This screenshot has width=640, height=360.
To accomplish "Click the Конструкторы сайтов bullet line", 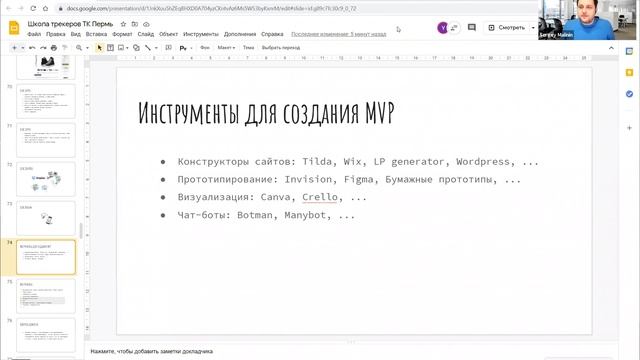I will point(358,162).
